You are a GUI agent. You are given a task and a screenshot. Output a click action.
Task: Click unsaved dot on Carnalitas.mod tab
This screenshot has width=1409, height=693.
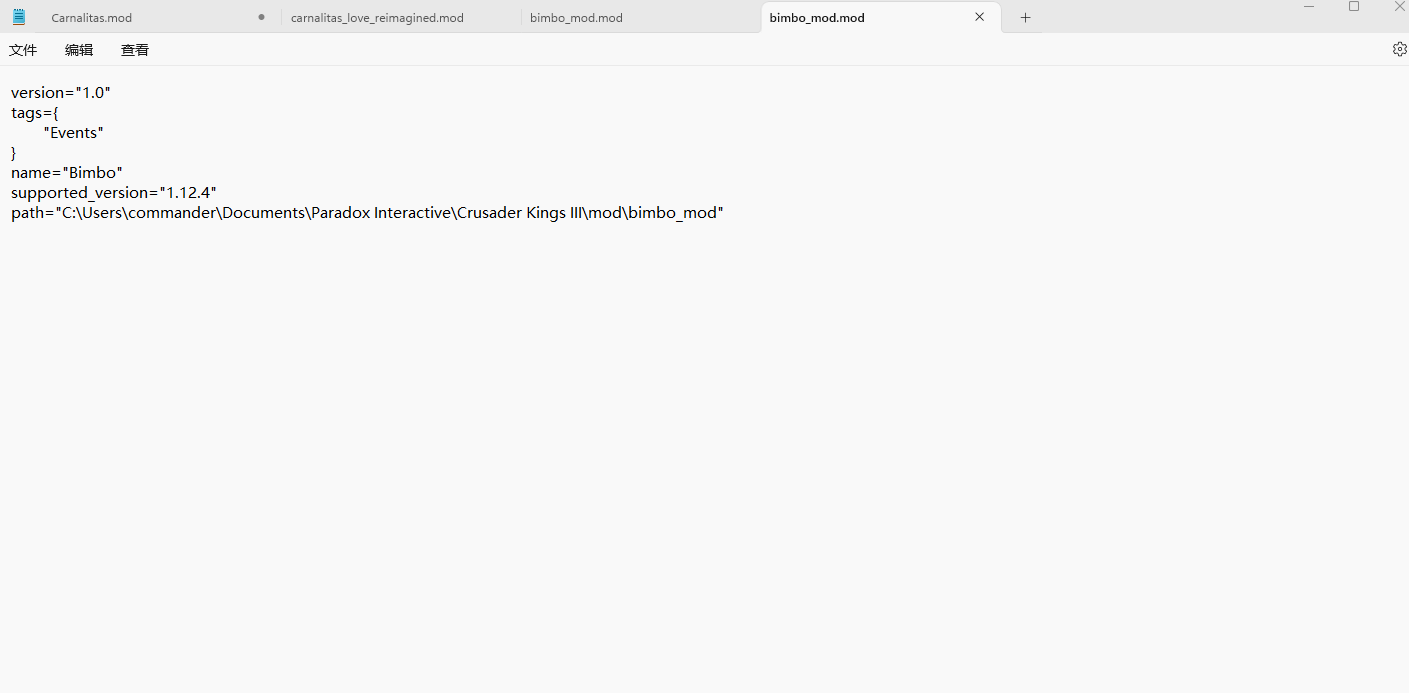click(x=261, y=17)
